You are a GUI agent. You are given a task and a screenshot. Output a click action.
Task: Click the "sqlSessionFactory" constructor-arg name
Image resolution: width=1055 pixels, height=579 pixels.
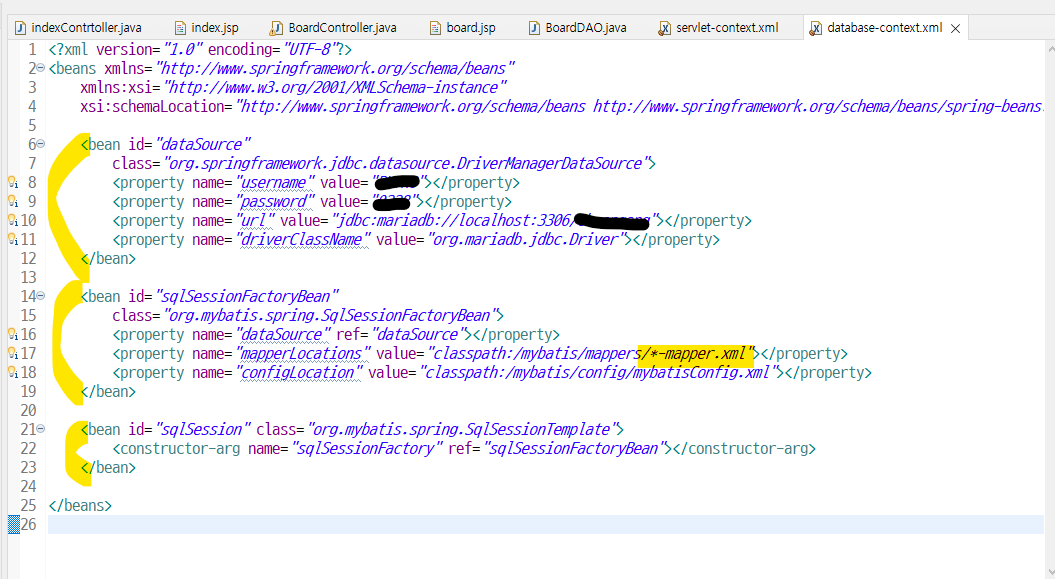(367, 448)
